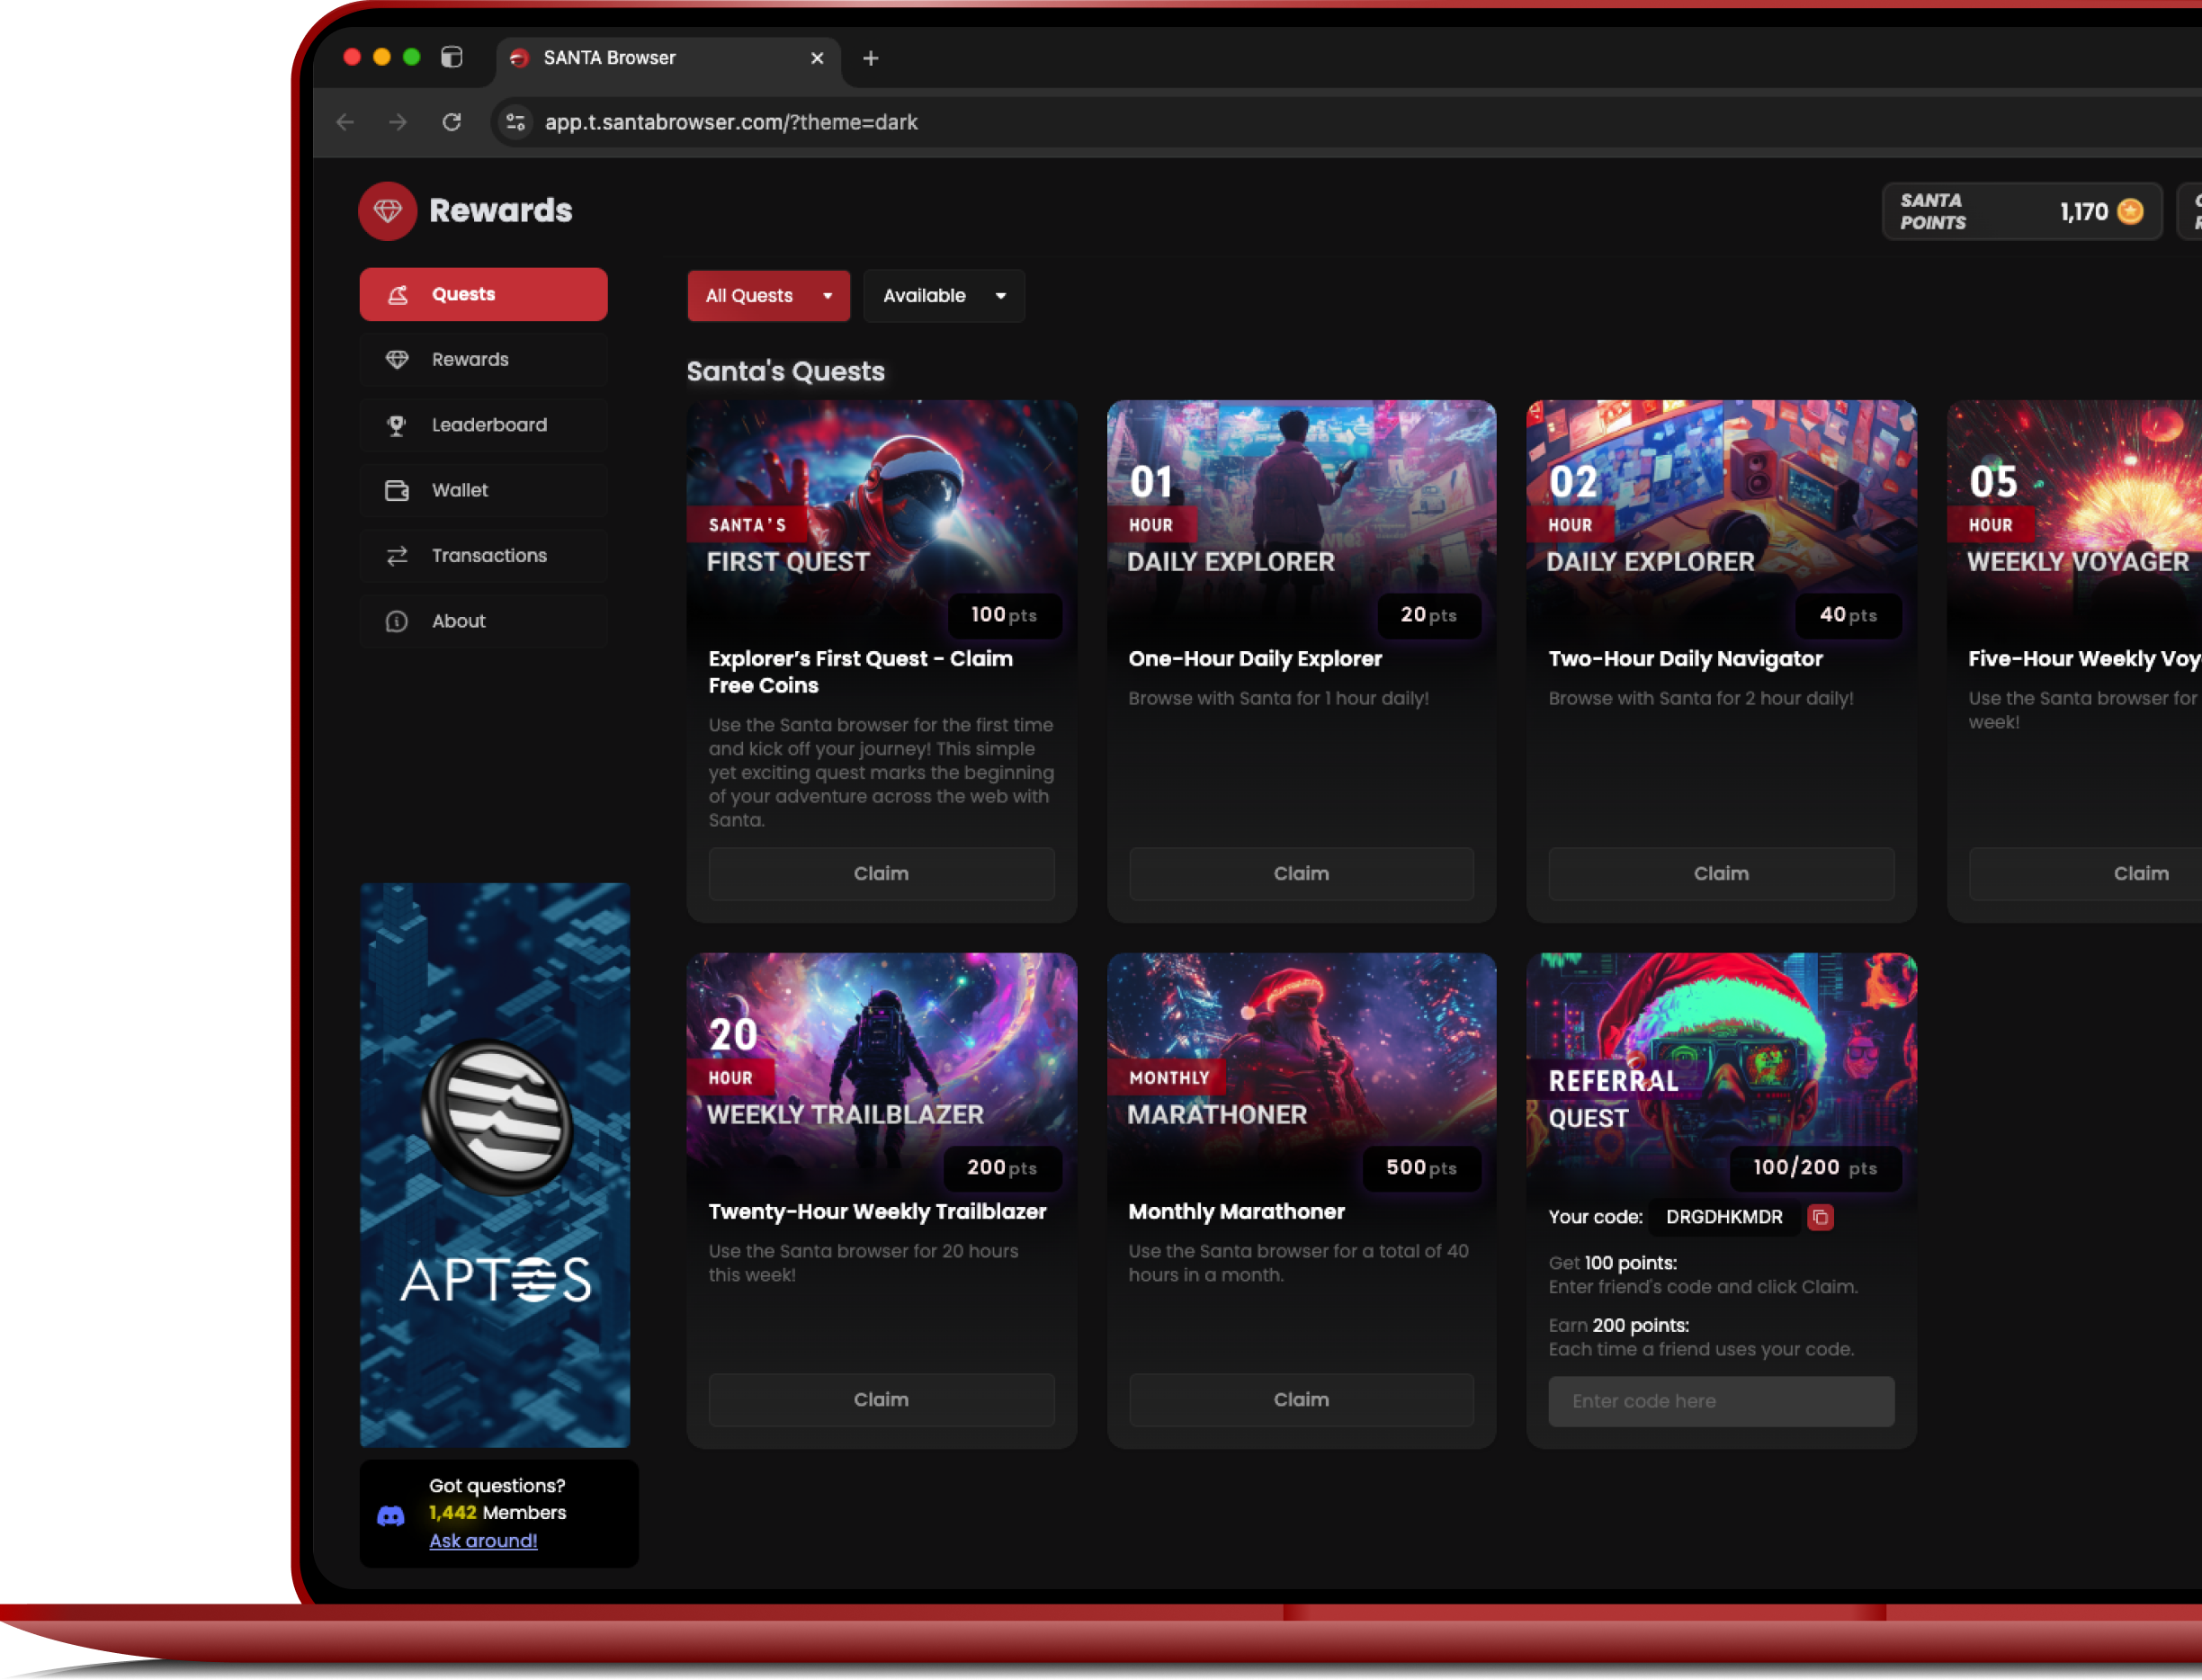The height and width of the screenshot is (1680, 2202).
Task: Click the Aptos banner ad
Action: tap(495, 1164)
